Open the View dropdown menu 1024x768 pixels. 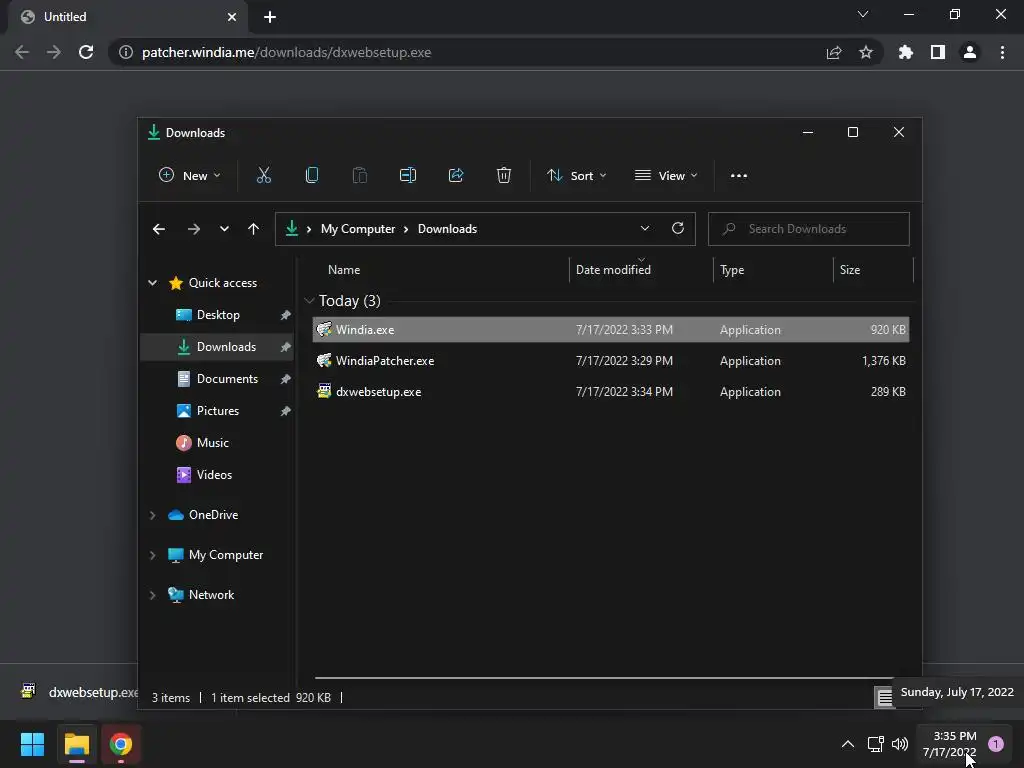666,175
